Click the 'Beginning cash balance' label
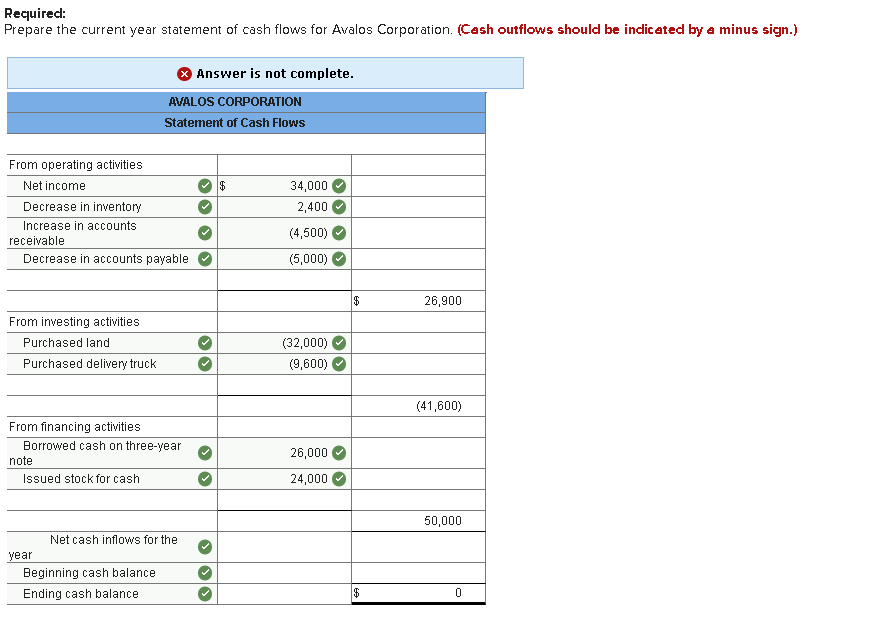This screenshot has height=617, width=885. click(x=89, y=573)
